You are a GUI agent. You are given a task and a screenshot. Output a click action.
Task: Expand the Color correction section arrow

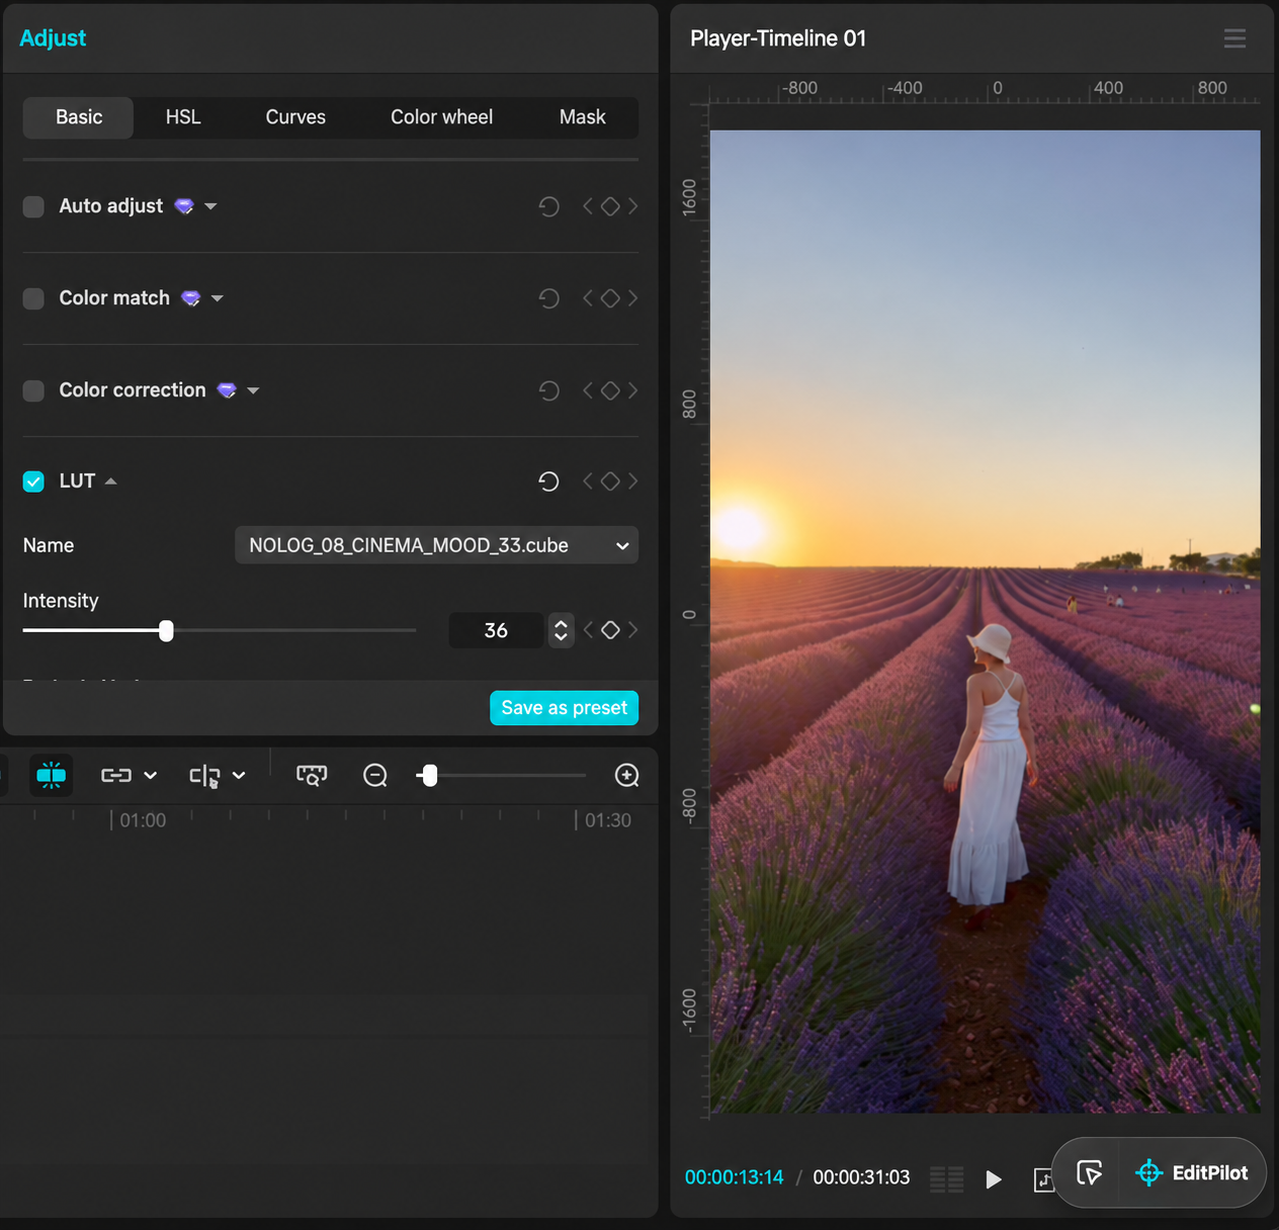click(253, 390)
